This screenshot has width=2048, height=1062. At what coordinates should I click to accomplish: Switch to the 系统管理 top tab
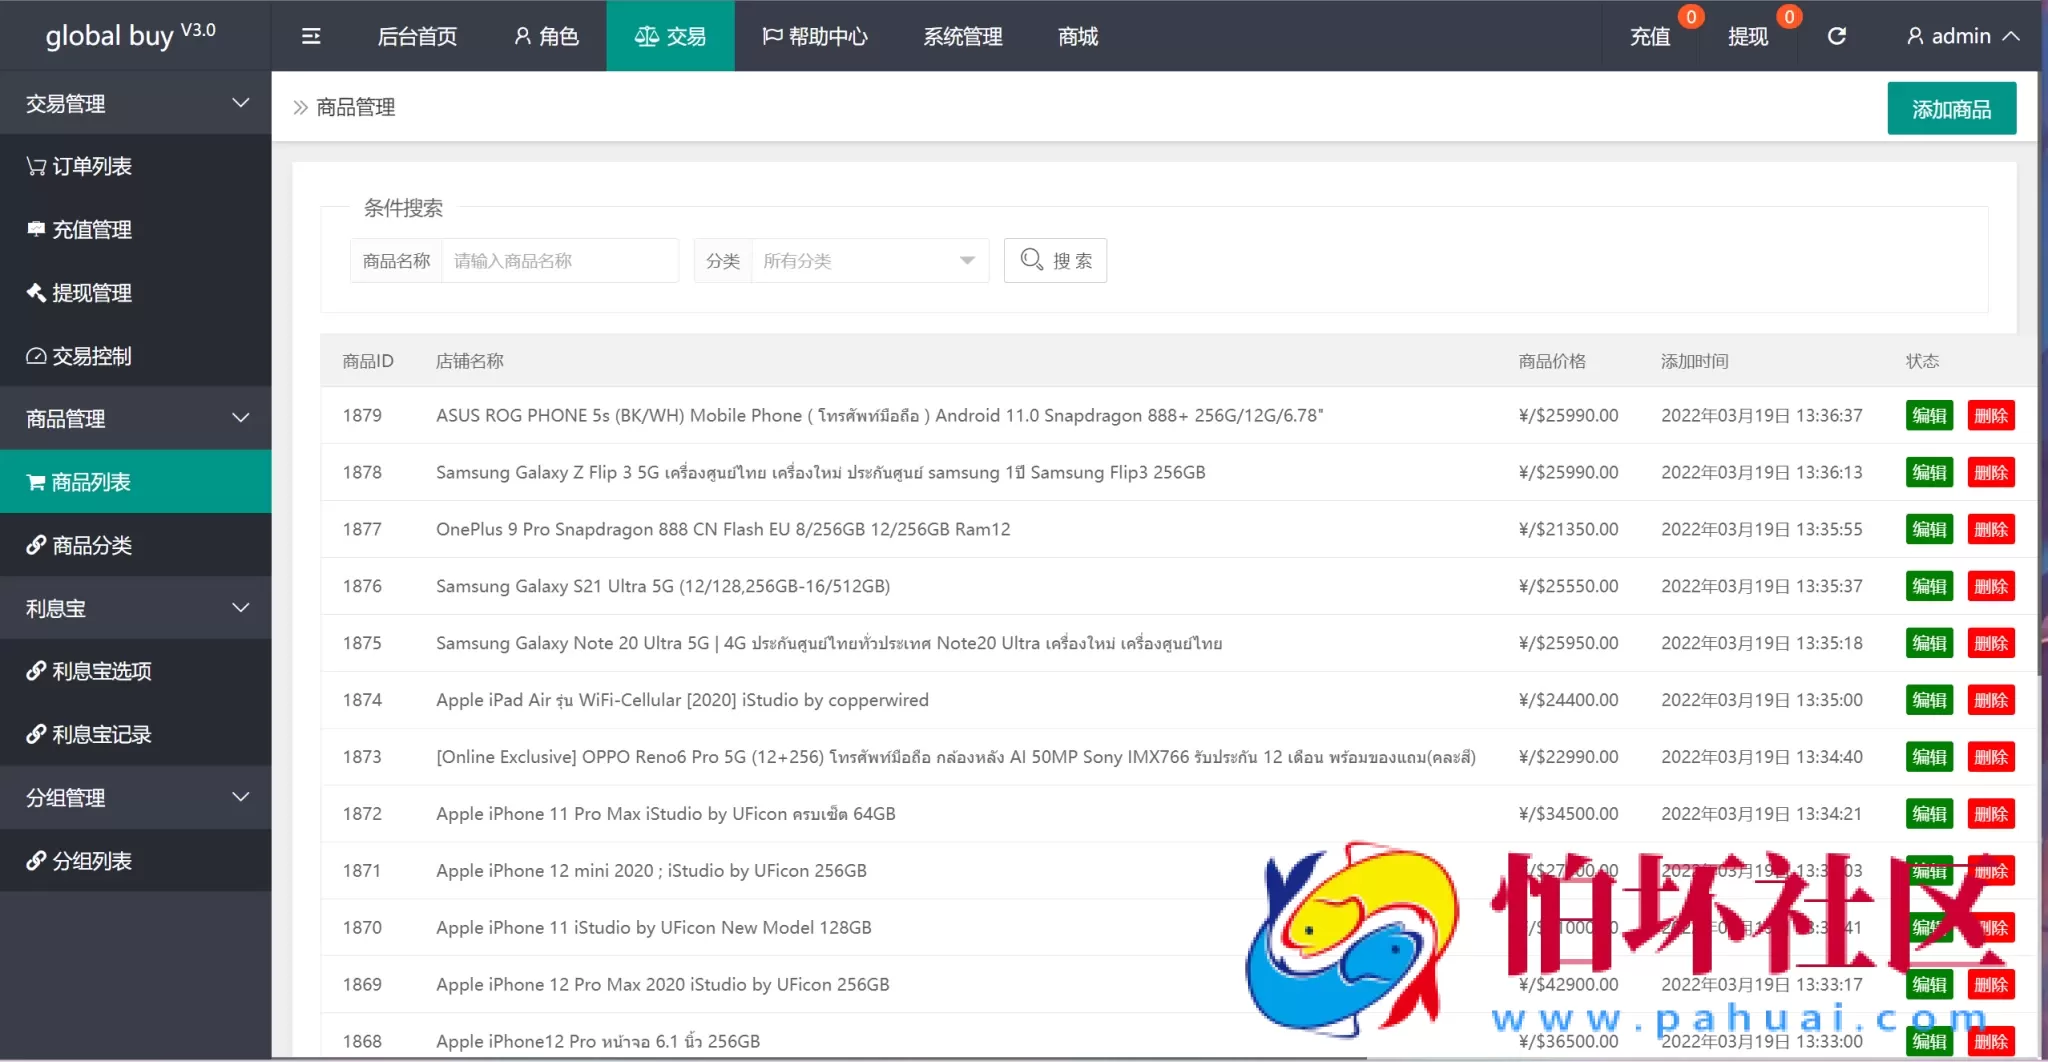pyautogui.click(x=962, y=37)
